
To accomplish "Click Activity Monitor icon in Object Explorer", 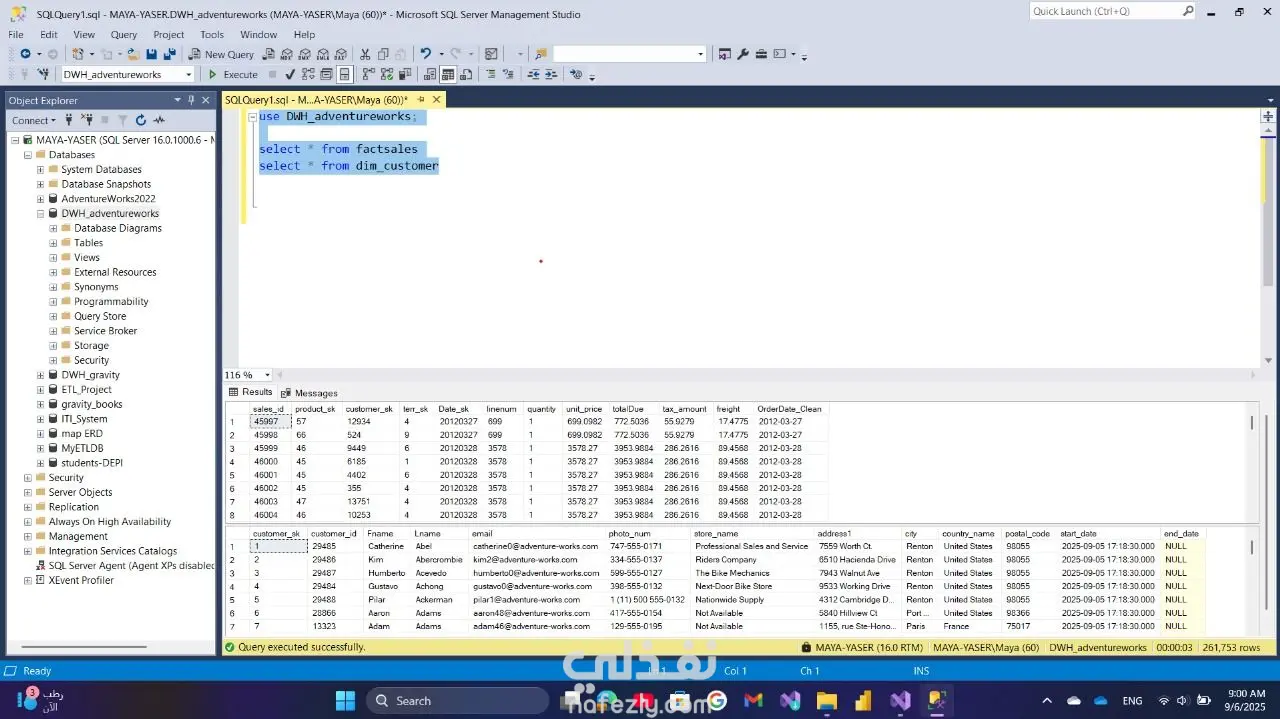I will 159,120.
